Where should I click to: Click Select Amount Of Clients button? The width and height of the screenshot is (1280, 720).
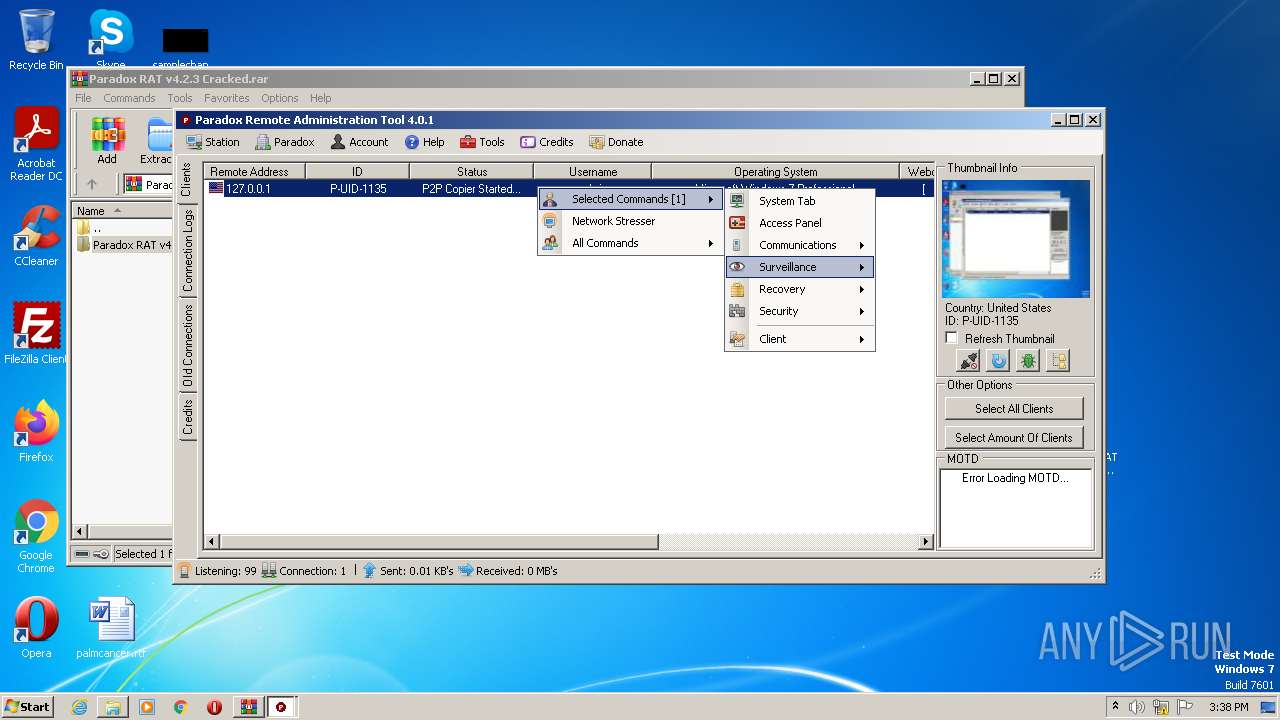point(1014,437)
